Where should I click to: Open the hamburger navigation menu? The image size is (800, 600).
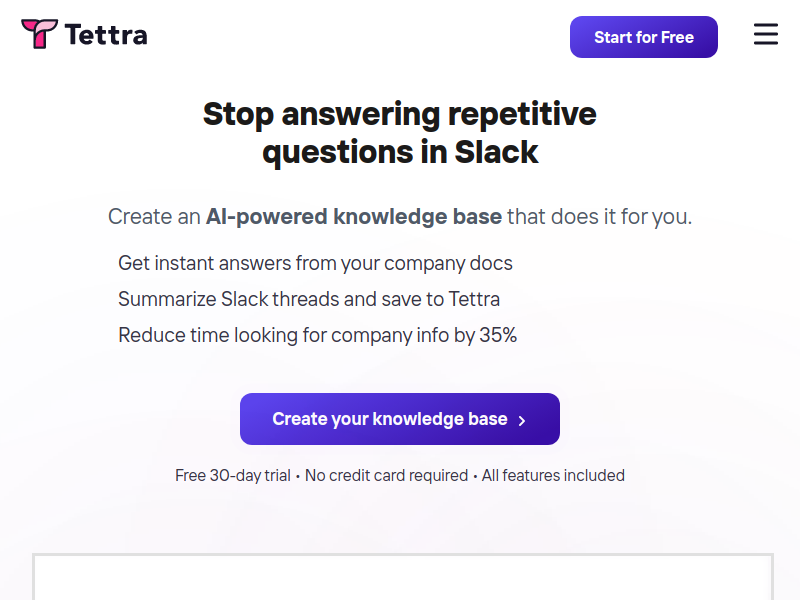coord(766,34)
